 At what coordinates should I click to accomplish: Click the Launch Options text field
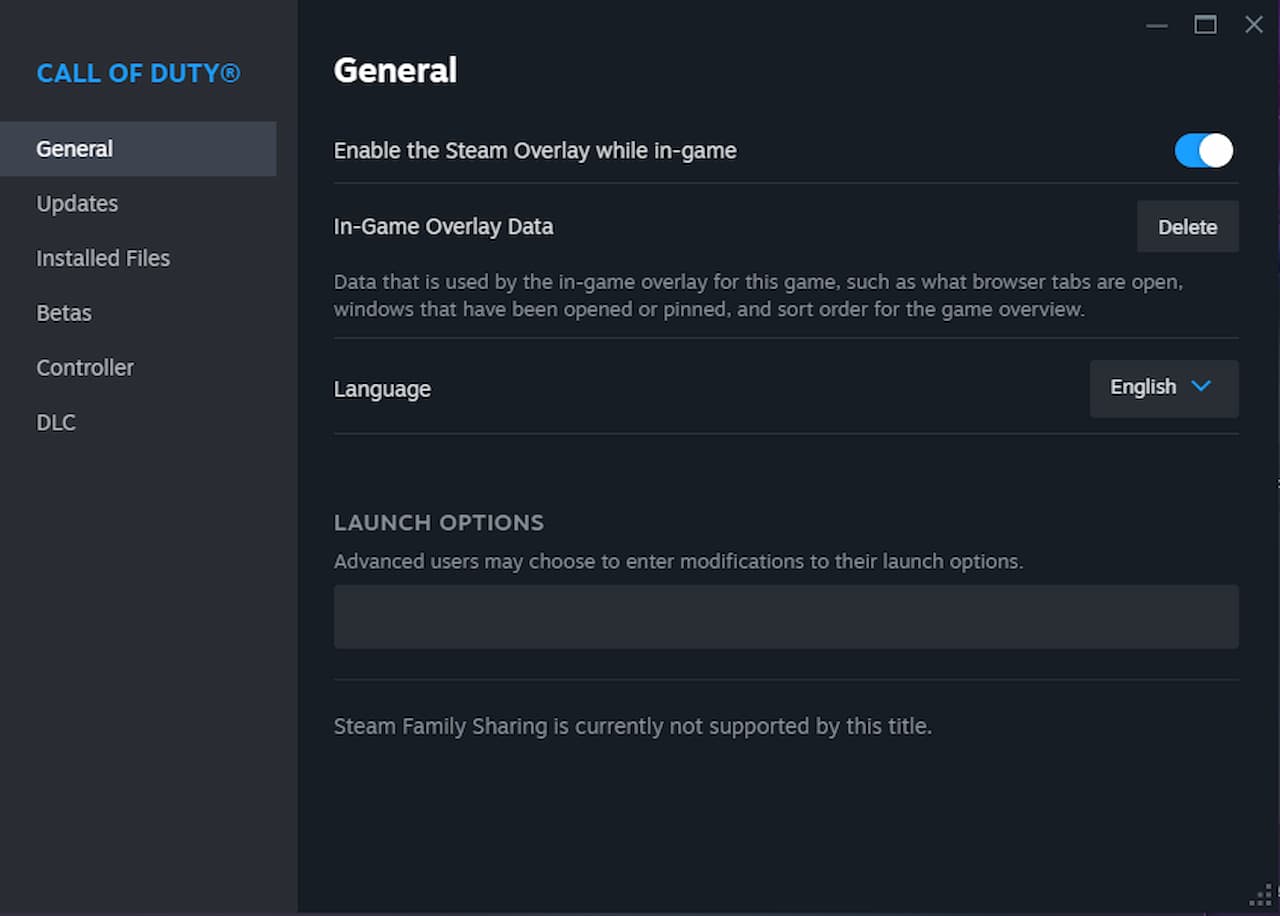tap(786, 617)
